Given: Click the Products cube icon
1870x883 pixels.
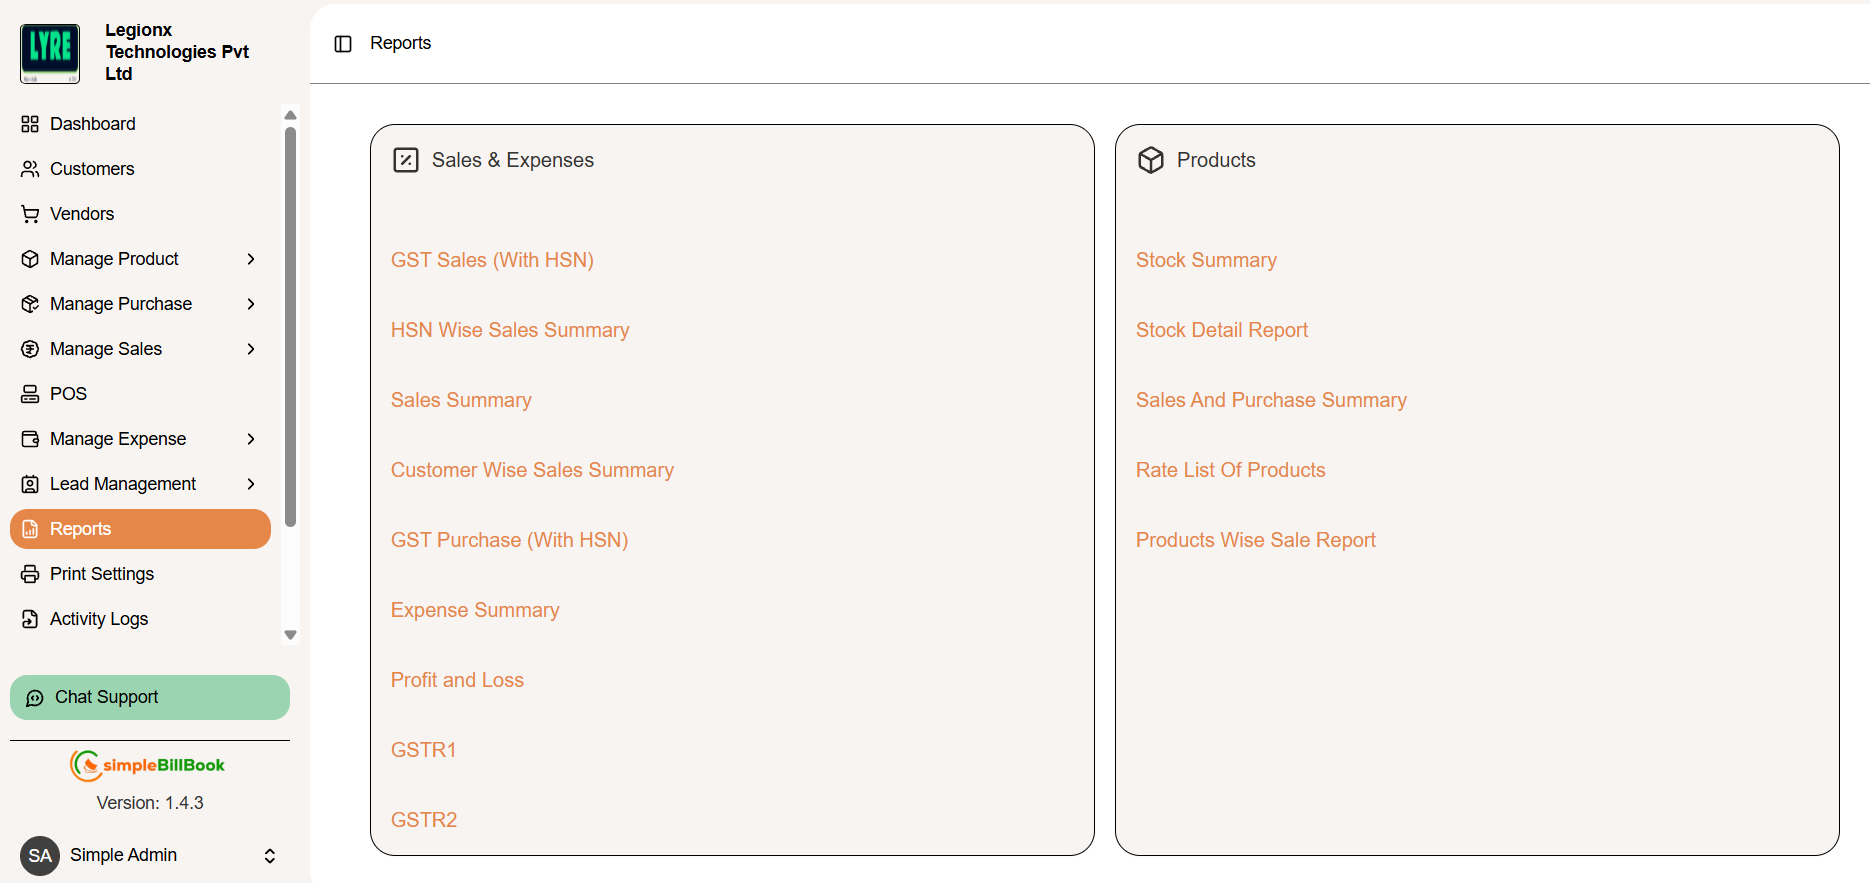Looking at the screenshot, I should (1151, 160).
